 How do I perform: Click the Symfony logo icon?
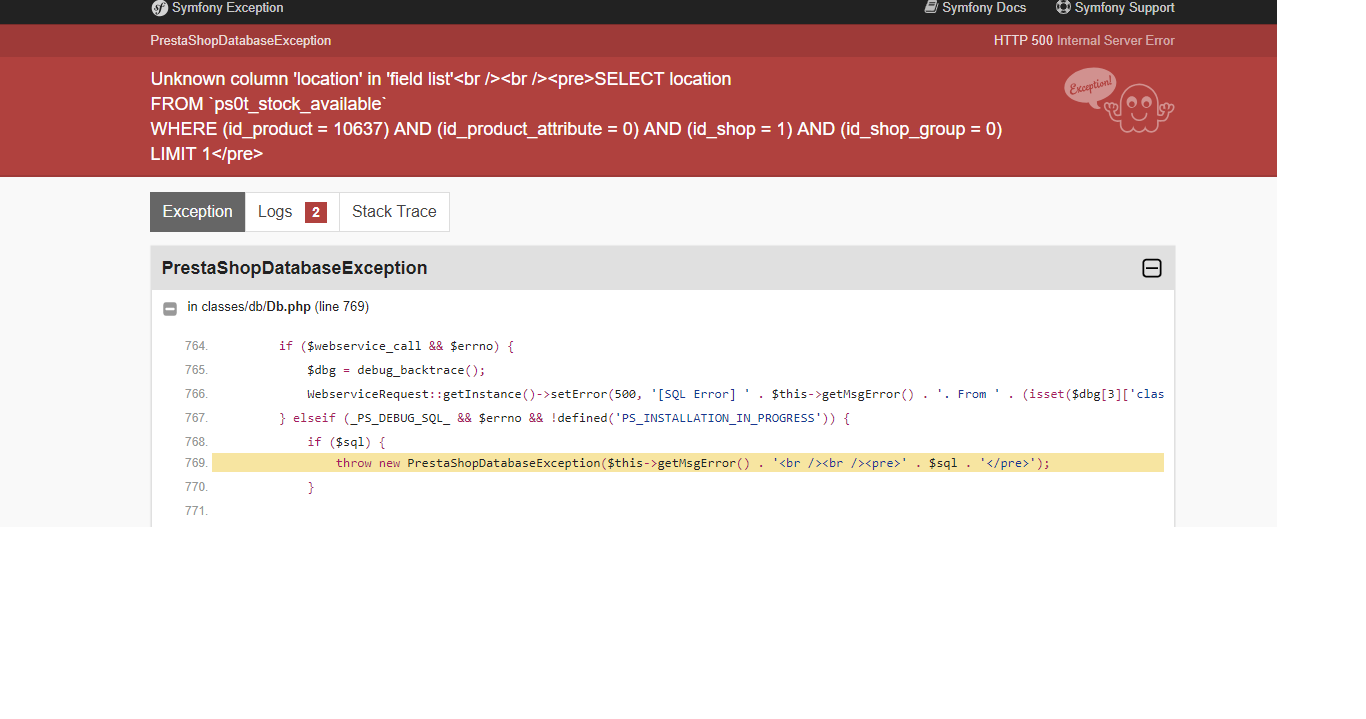coord(159,8)
